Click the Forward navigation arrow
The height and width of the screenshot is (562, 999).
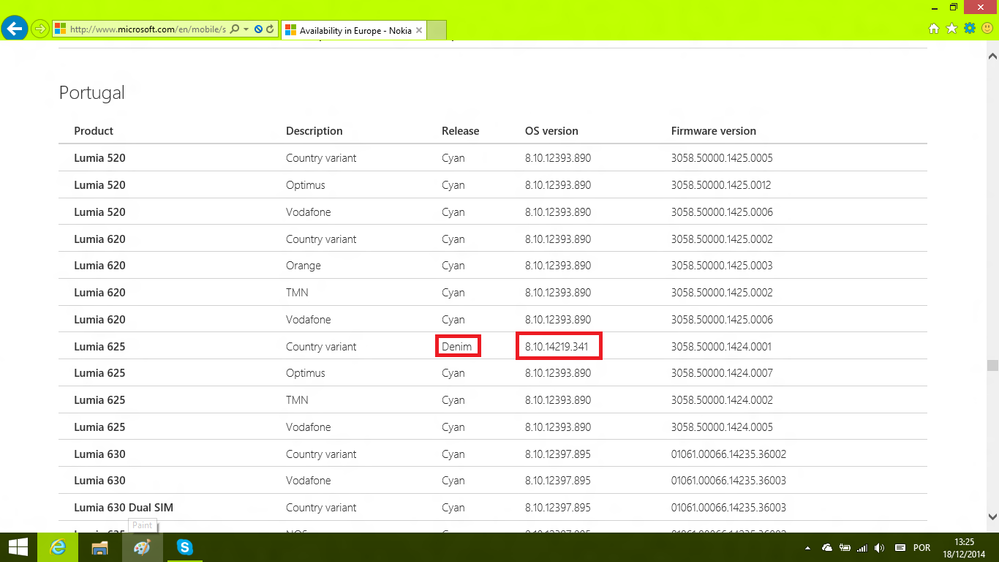(x=40, y=28)
